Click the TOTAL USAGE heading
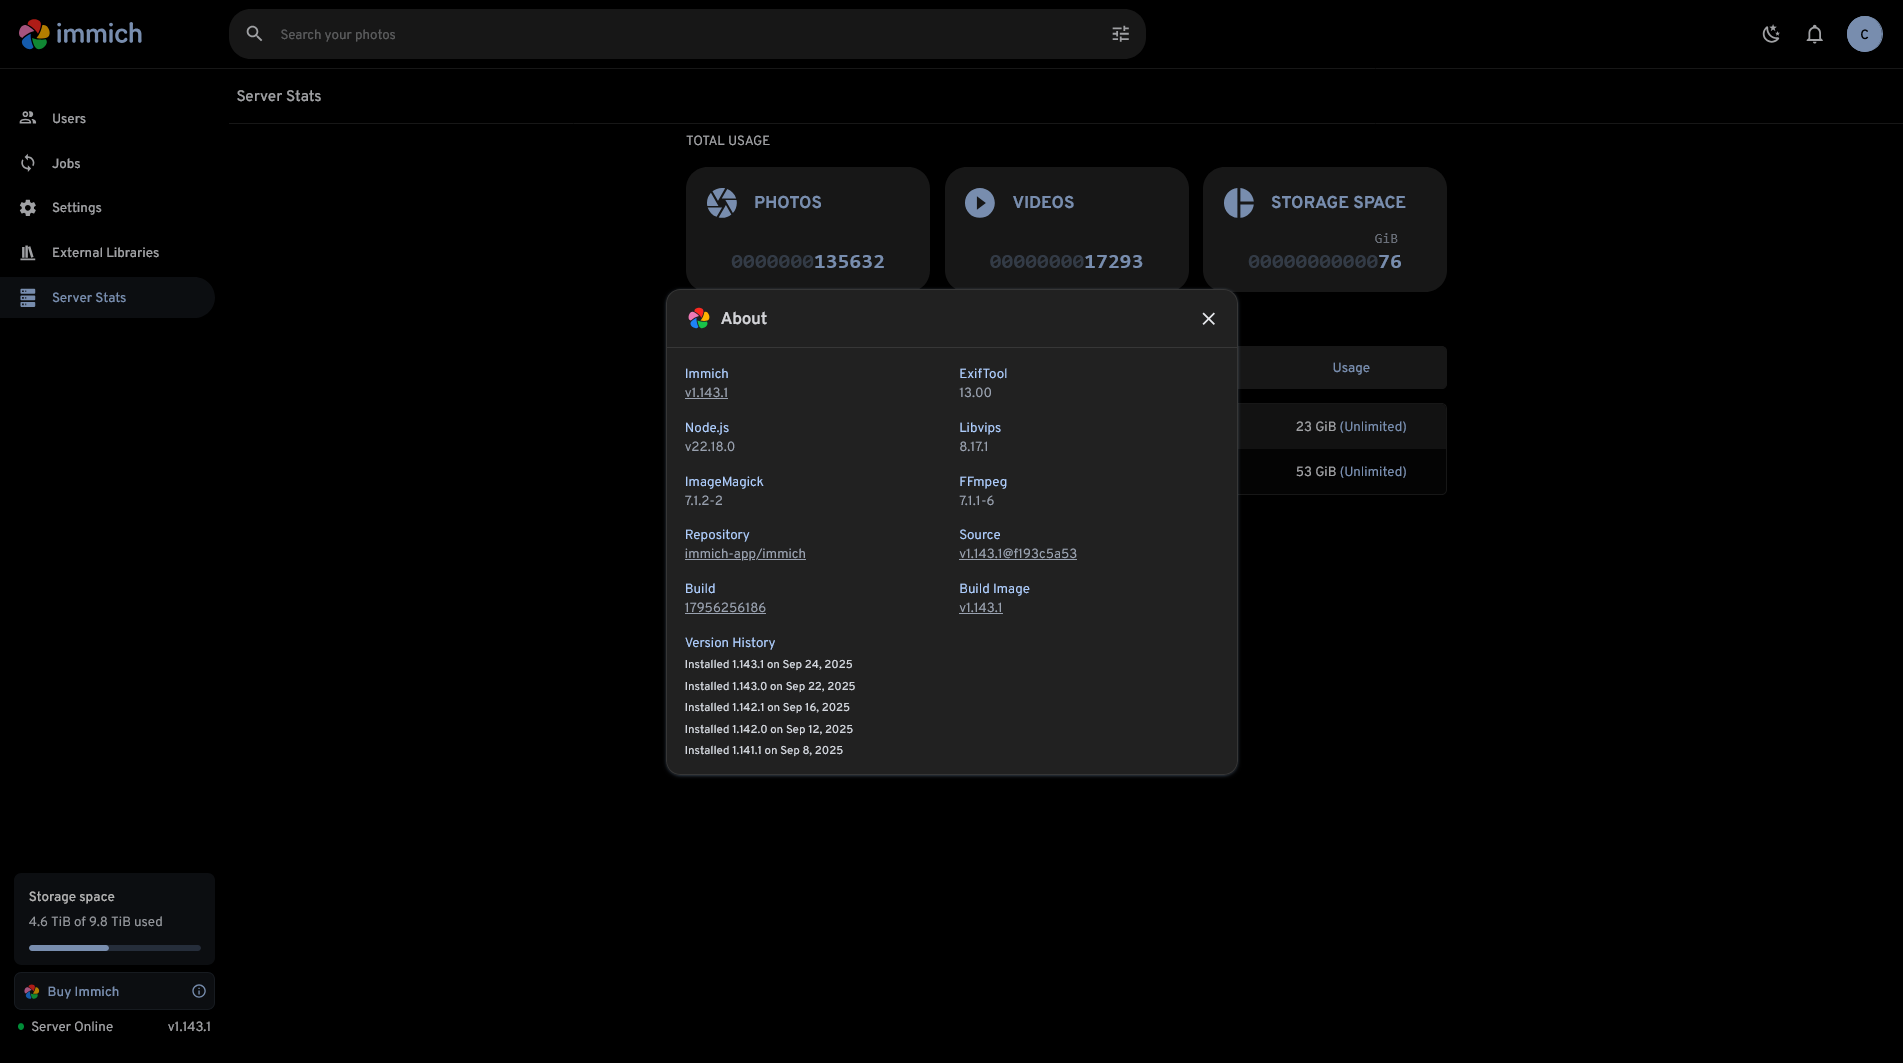 (x=728, y=141)
